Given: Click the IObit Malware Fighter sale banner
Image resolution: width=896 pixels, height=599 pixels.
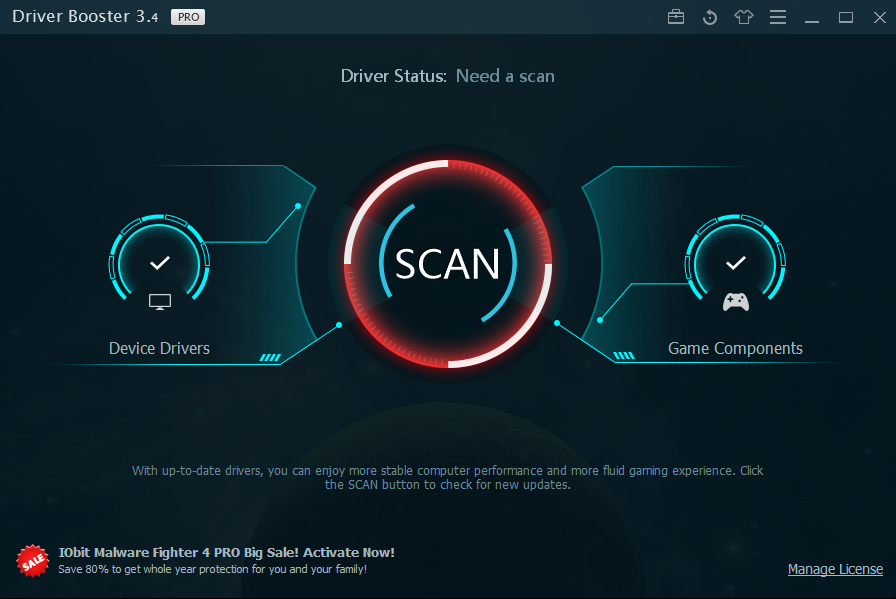Looking at the screenshot, I should tap(227, 560).
